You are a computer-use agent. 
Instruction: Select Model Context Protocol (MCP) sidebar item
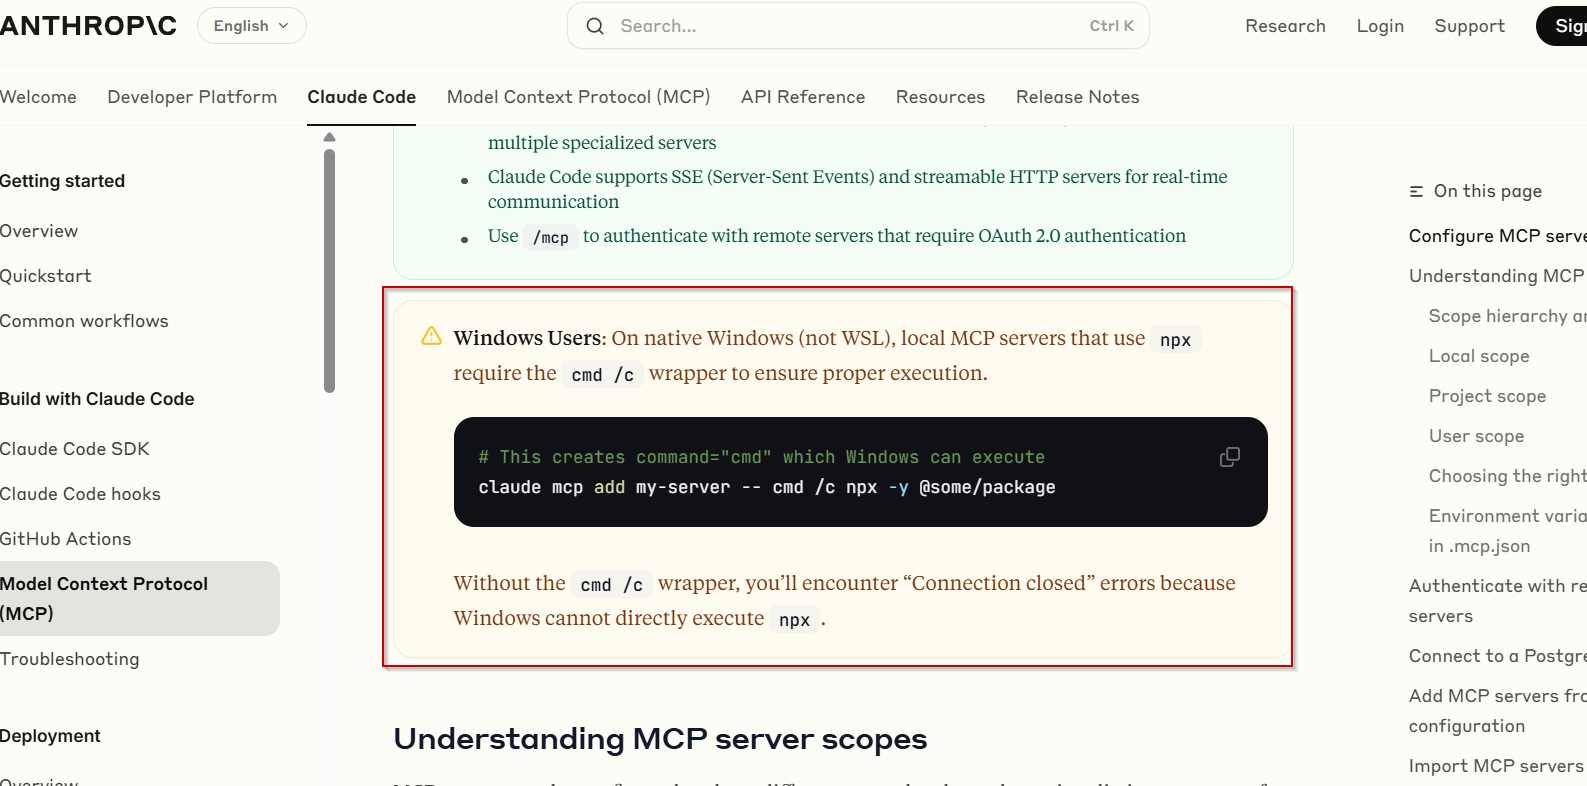click(139, 598)
